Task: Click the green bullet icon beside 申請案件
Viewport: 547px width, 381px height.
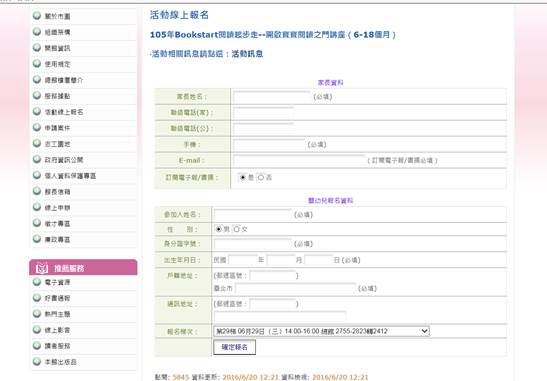Action: (37, 128)
